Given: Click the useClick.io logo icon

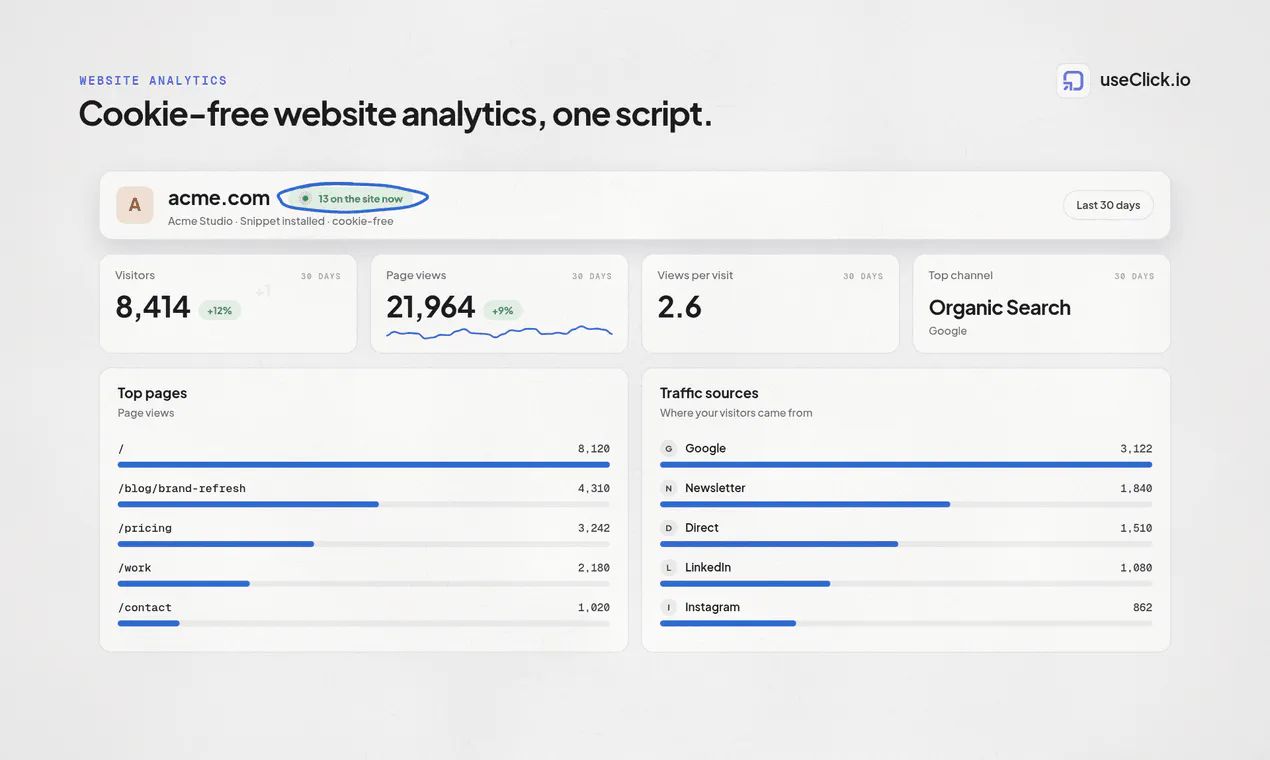Looking at the screenshot, I should [x=1073, y=81].
